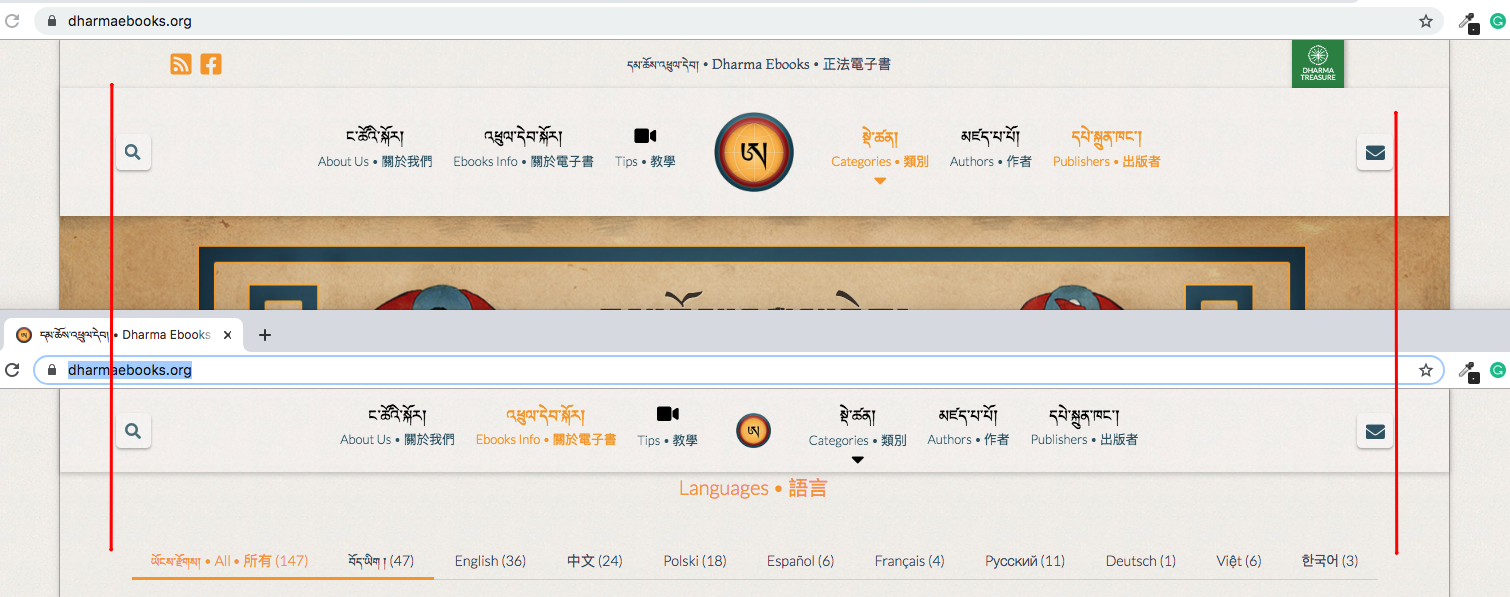Click Categories 類別 label in upper navigation
Screen dimensions: 1510x597
[880, 161]
